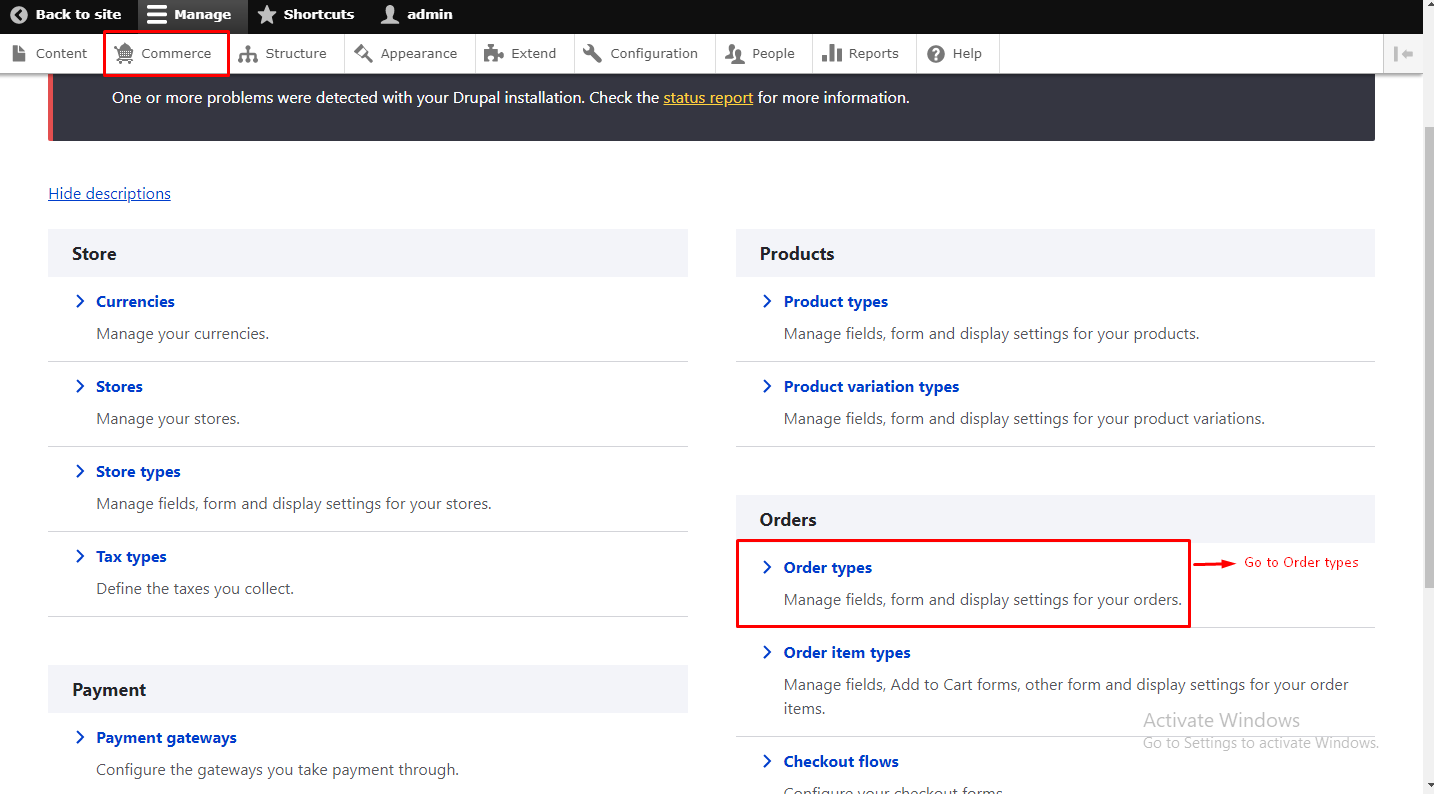Go to Order types
Screen dimensions: 1434x794
click(827, 568)
